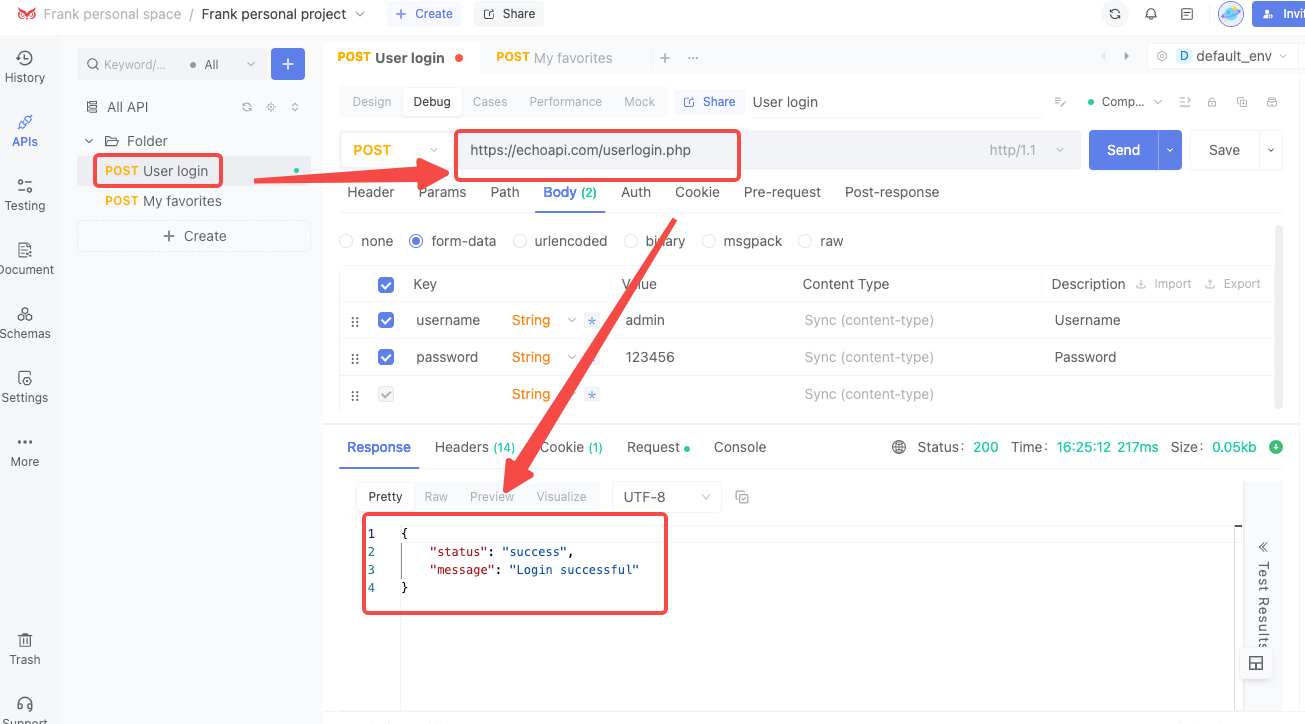Open the UTF-8 encoding dropdown
The width and height of the screenshot is (1305, 724).
point(666,497)
